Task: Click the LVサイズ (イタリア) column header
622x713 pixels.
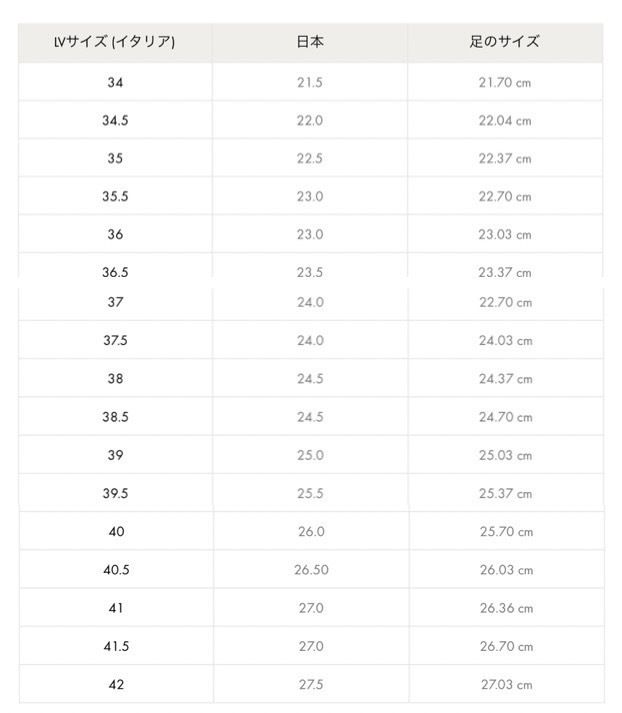Action: pos(115,42)
